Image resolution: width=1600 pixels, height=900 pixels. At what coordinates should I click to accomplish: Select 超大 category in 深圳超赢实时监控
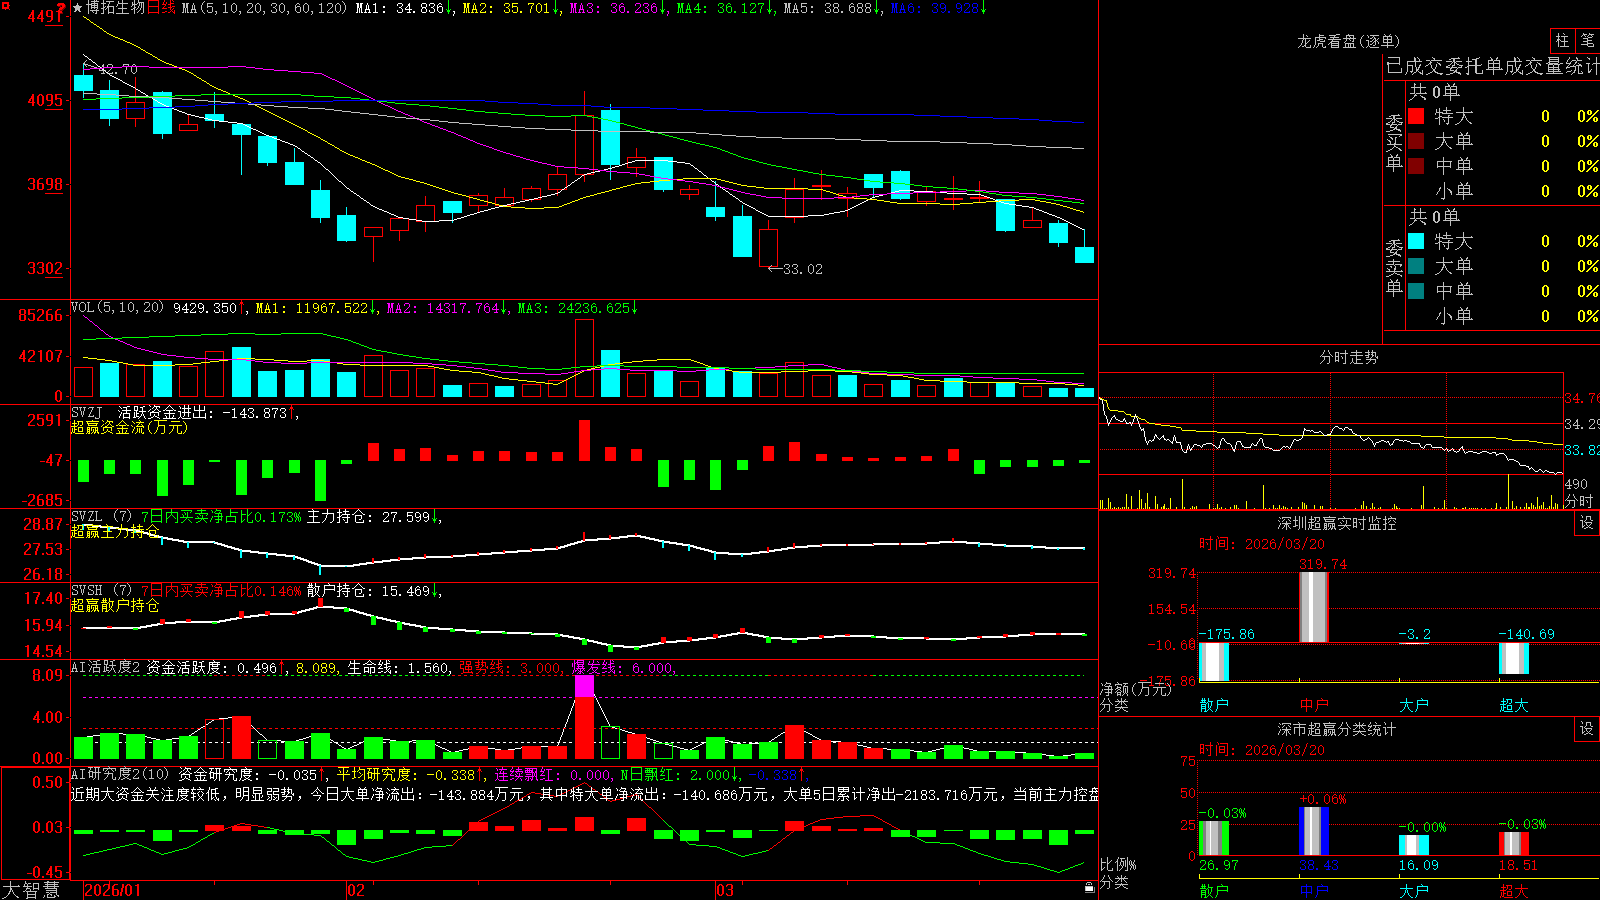pos(1514,705)
